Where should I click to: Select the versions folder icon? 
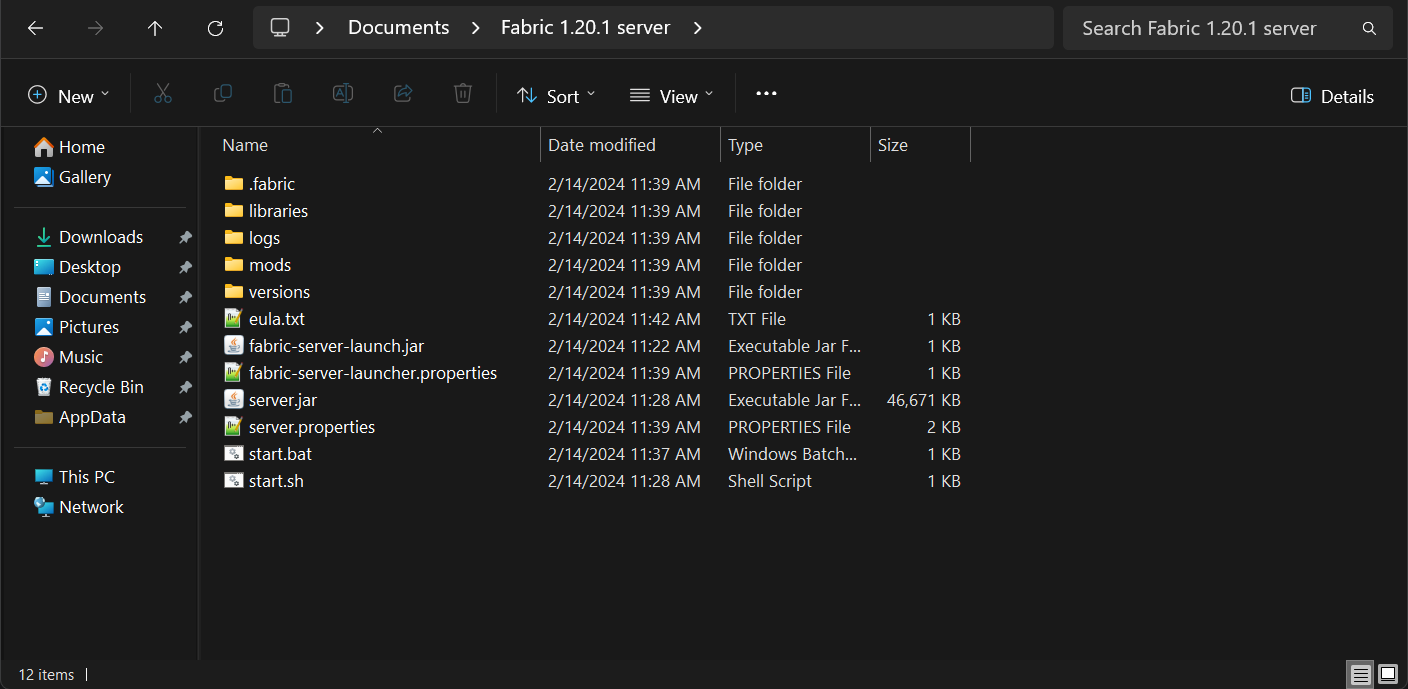tap(234, 292)
